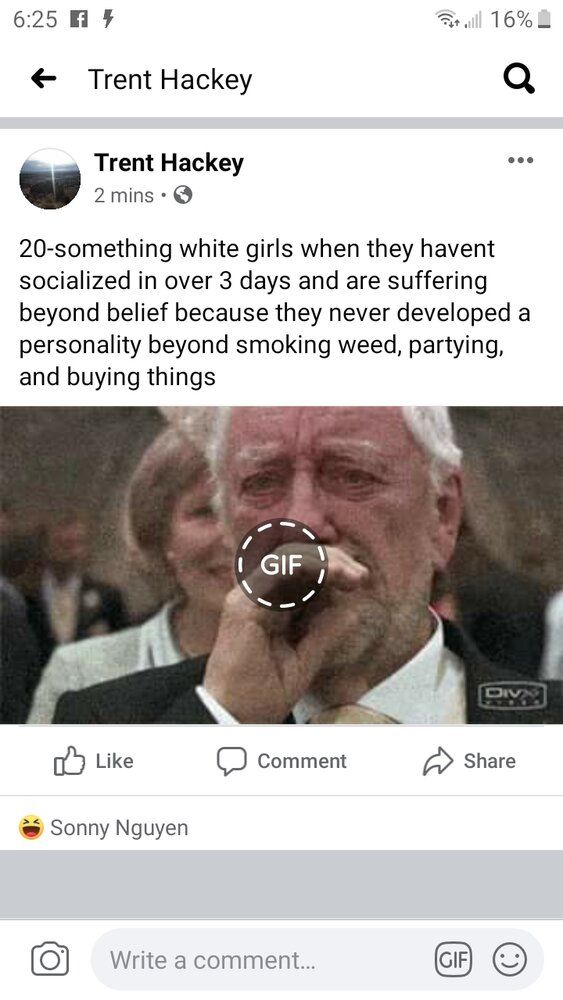Tap the Comment speech bubble icon
The image size is (563, 1000).
pos(231,761)
